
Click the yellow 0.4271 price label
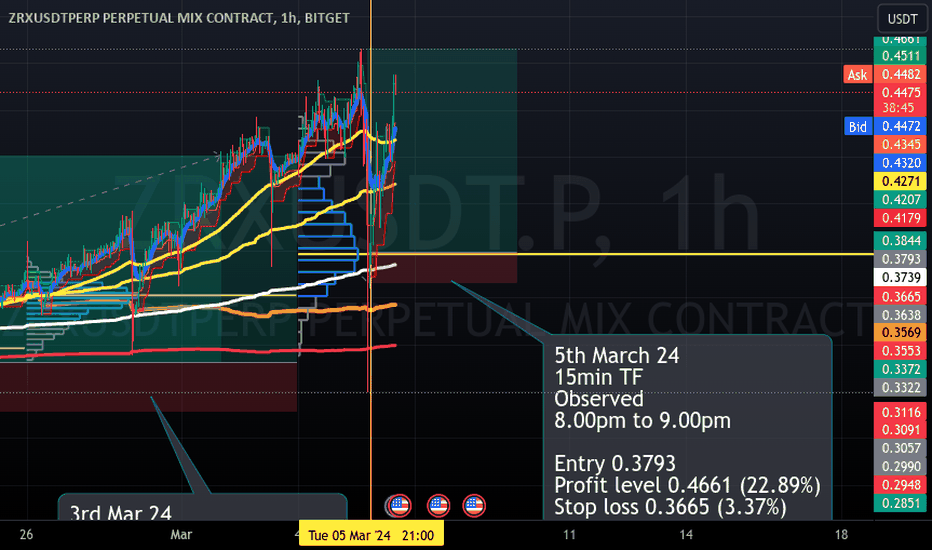(900, 181)
